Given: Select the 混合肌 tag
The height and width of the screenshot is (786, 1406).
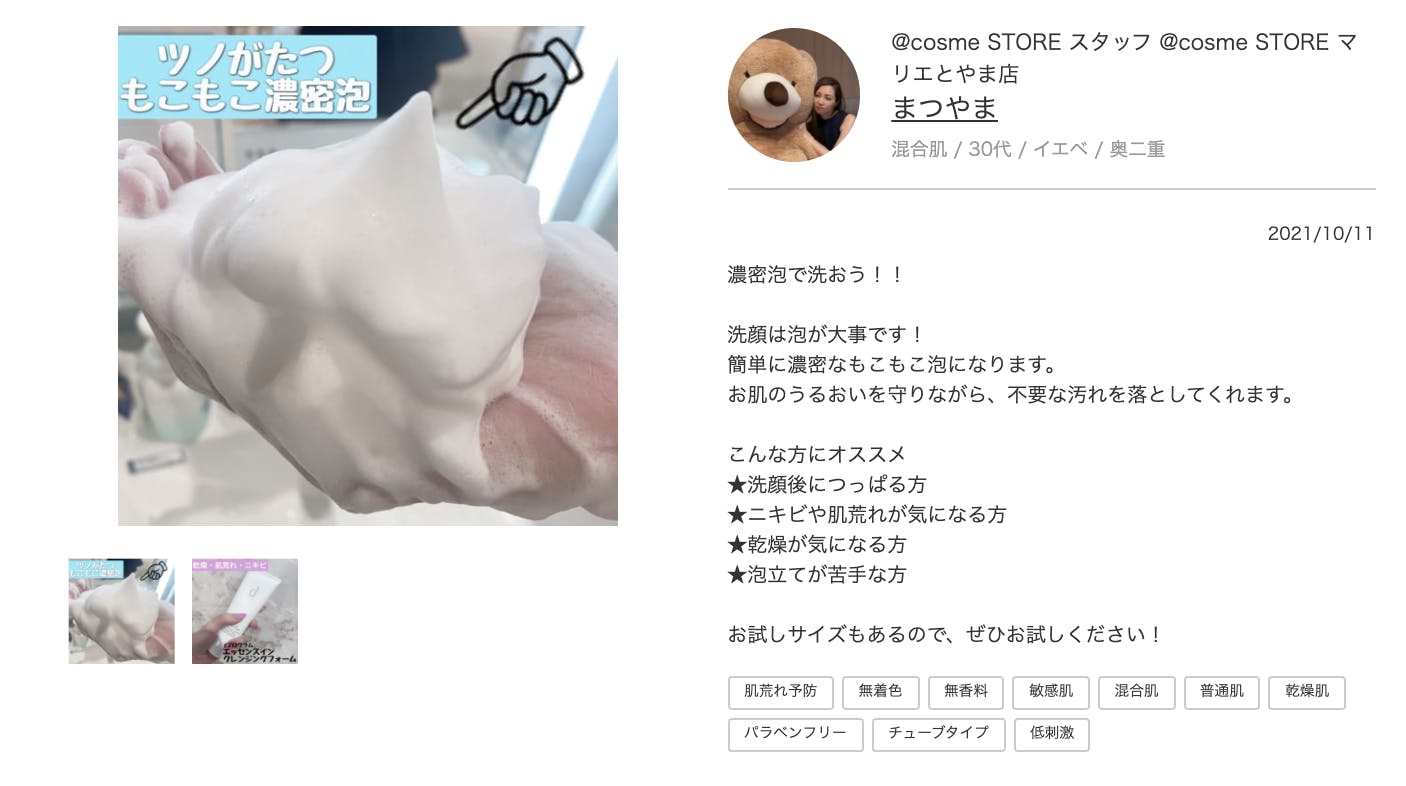Looking at the screenshot, I should (1136, 692).
